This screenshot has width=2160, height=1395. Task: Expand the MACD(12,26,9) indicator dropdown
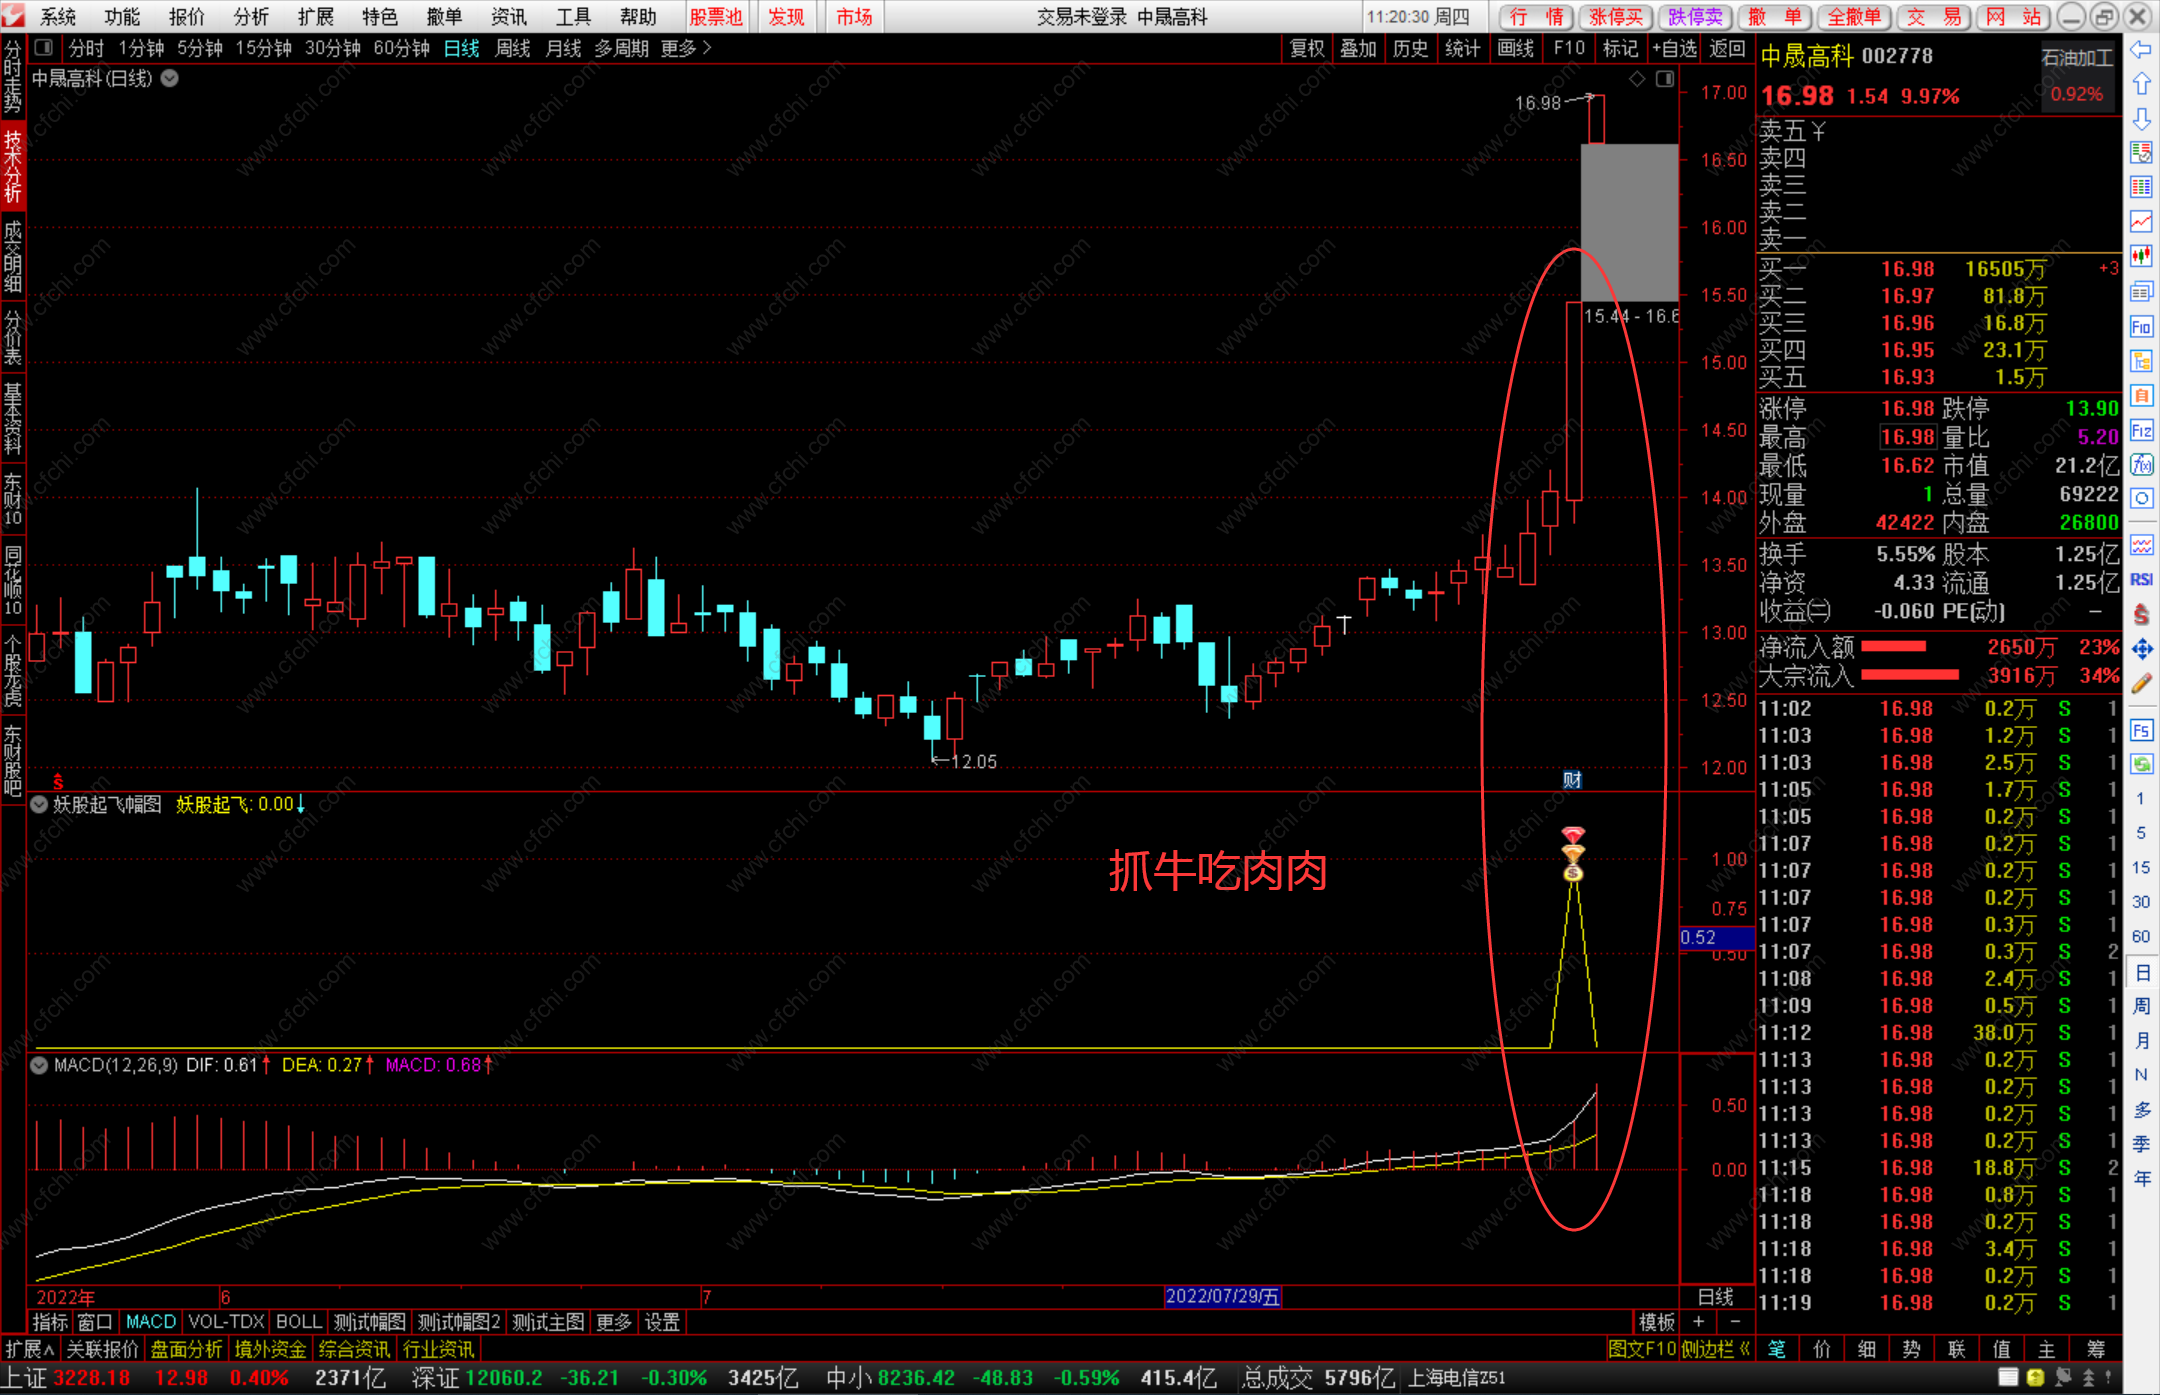pos(39,1066)
